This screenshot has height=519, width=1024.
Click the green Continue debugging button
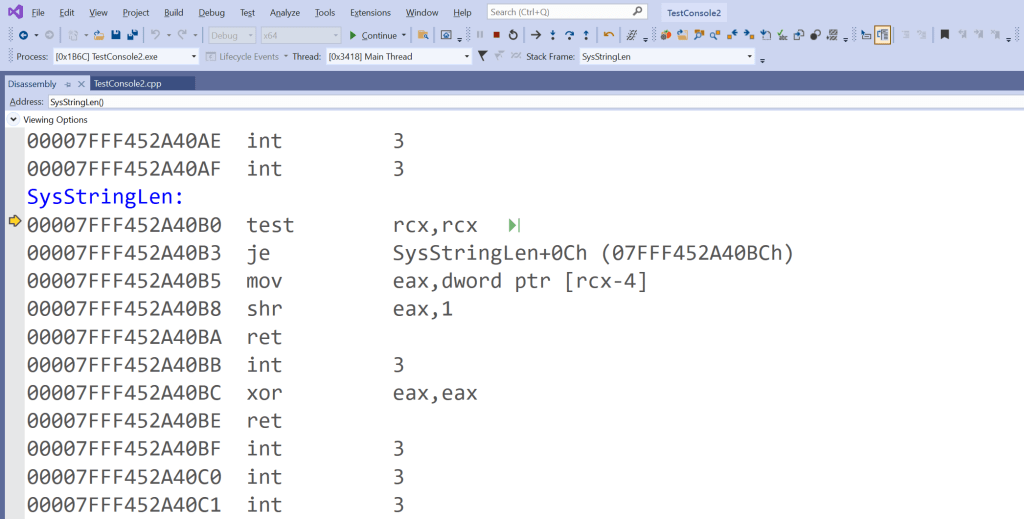coord(373,35)
